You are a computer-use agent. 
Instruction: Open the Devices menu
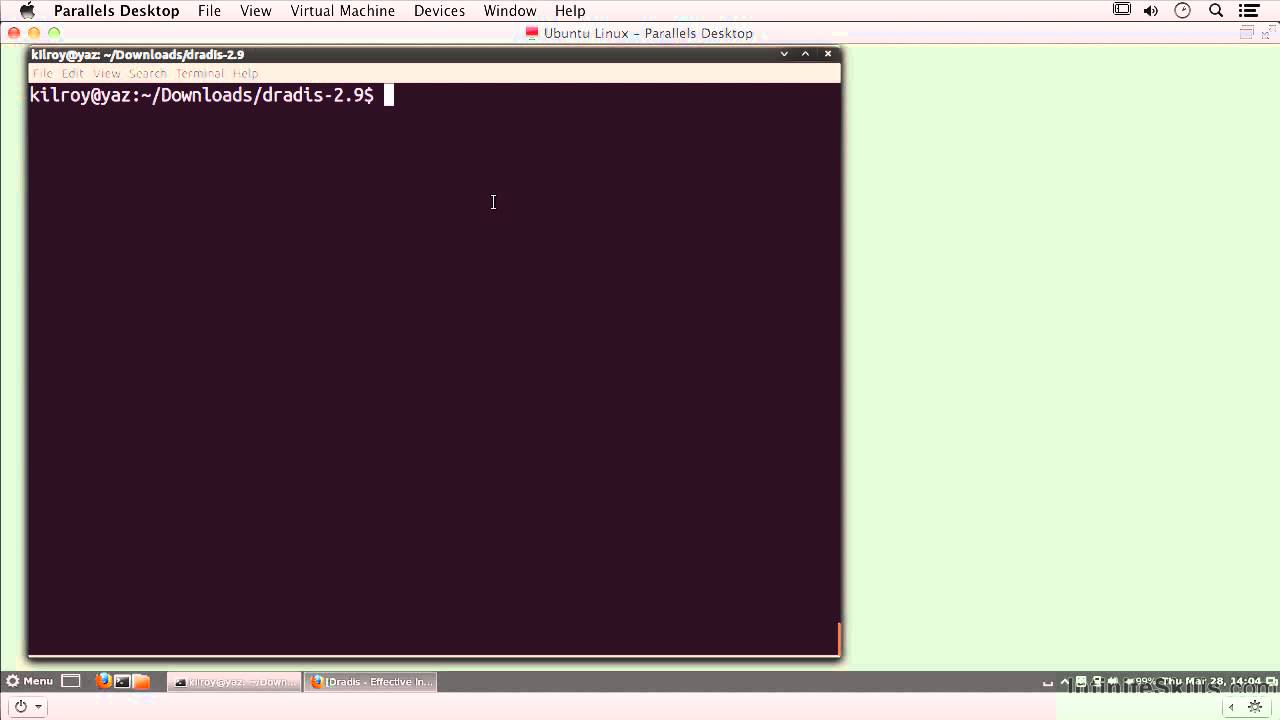pyautogui.click(x=439, y=11)
